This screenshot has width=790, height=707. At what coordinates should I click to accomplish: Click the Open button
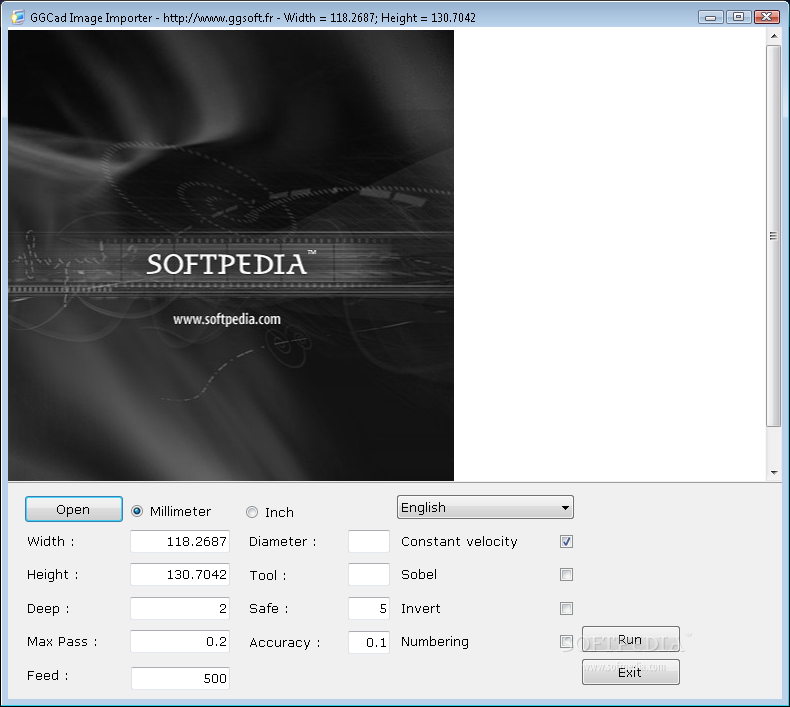click(x=74, y=509)
